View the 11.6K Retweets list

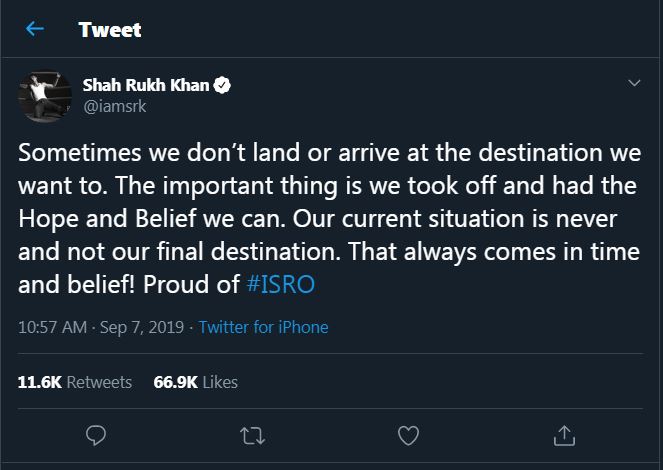(x=75, y=382)
